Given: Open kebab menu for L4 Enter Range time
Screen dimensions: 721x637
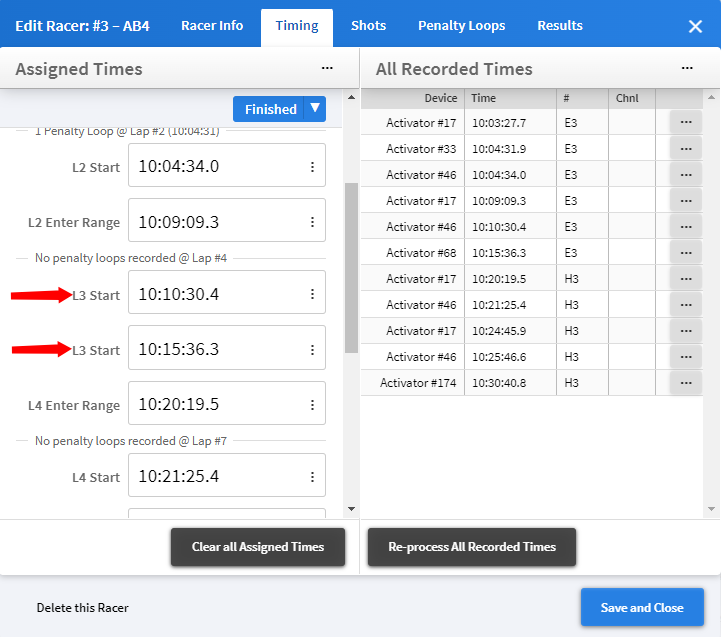Looking at the screenshot, I should [312, 405].
